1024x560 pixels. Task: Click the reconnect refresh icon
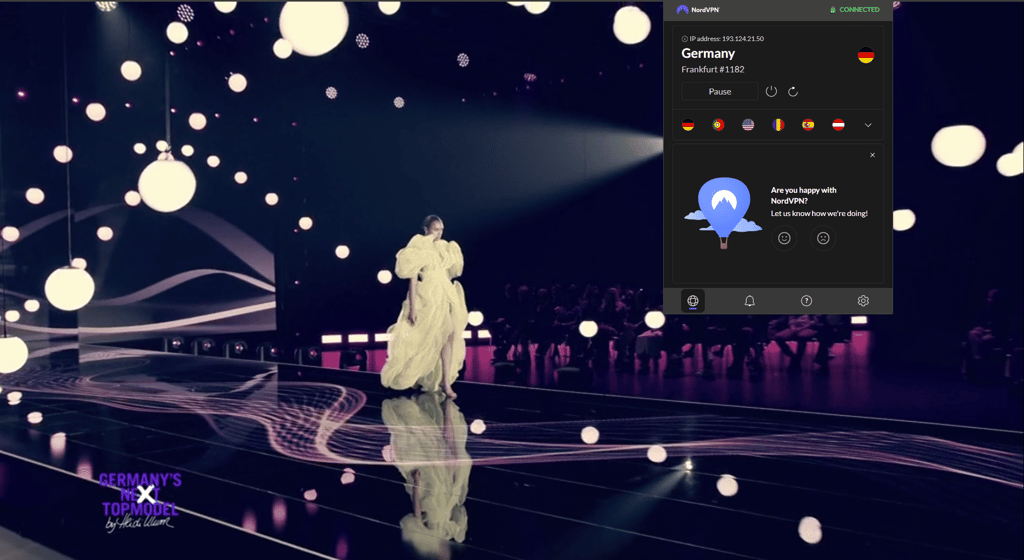click(x=793, y=91)
